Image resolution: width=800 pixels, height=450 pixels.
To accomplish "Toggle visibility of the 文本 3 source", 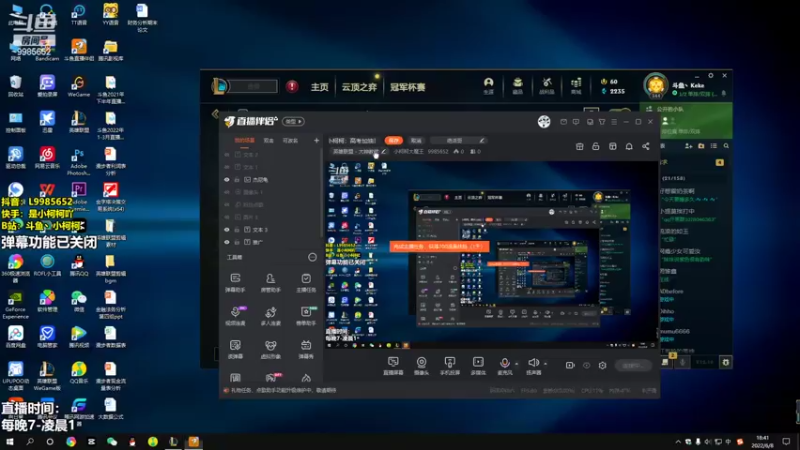I will (227, 230).
